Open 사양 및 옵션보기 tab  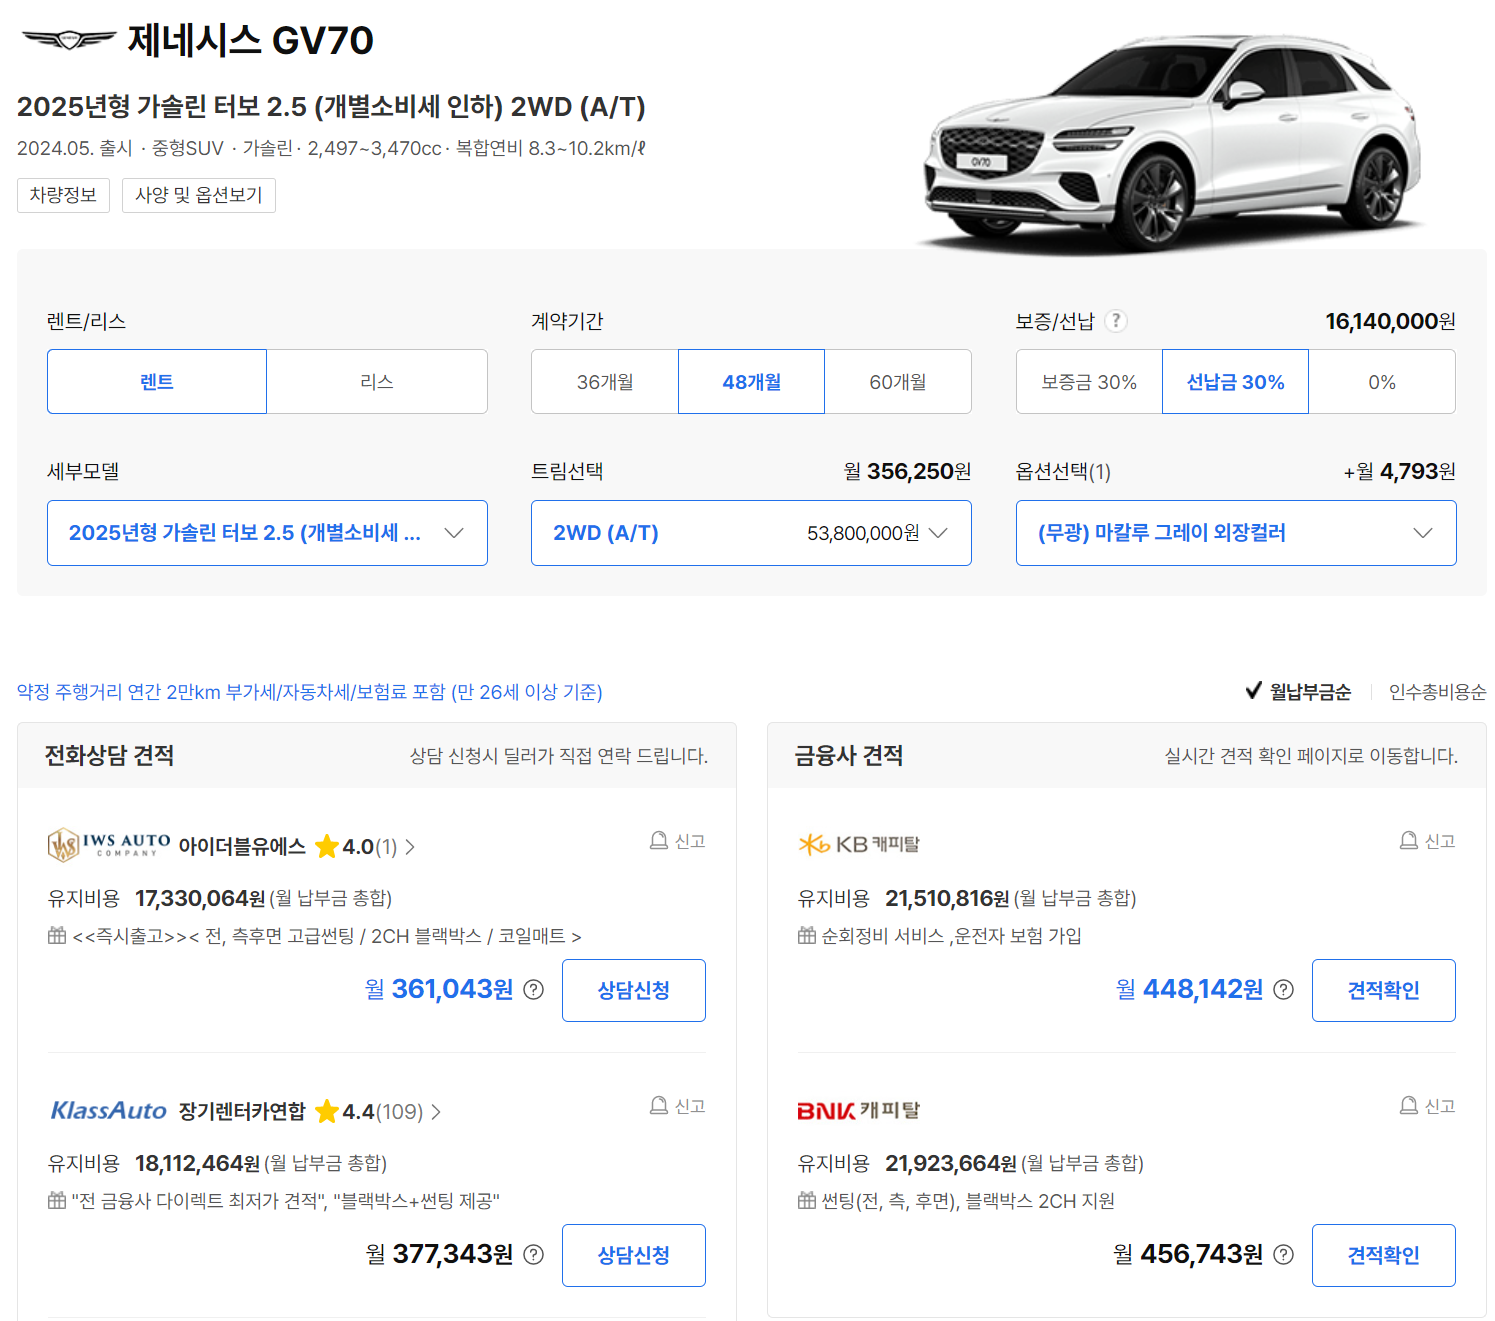[x=199, y=195]
